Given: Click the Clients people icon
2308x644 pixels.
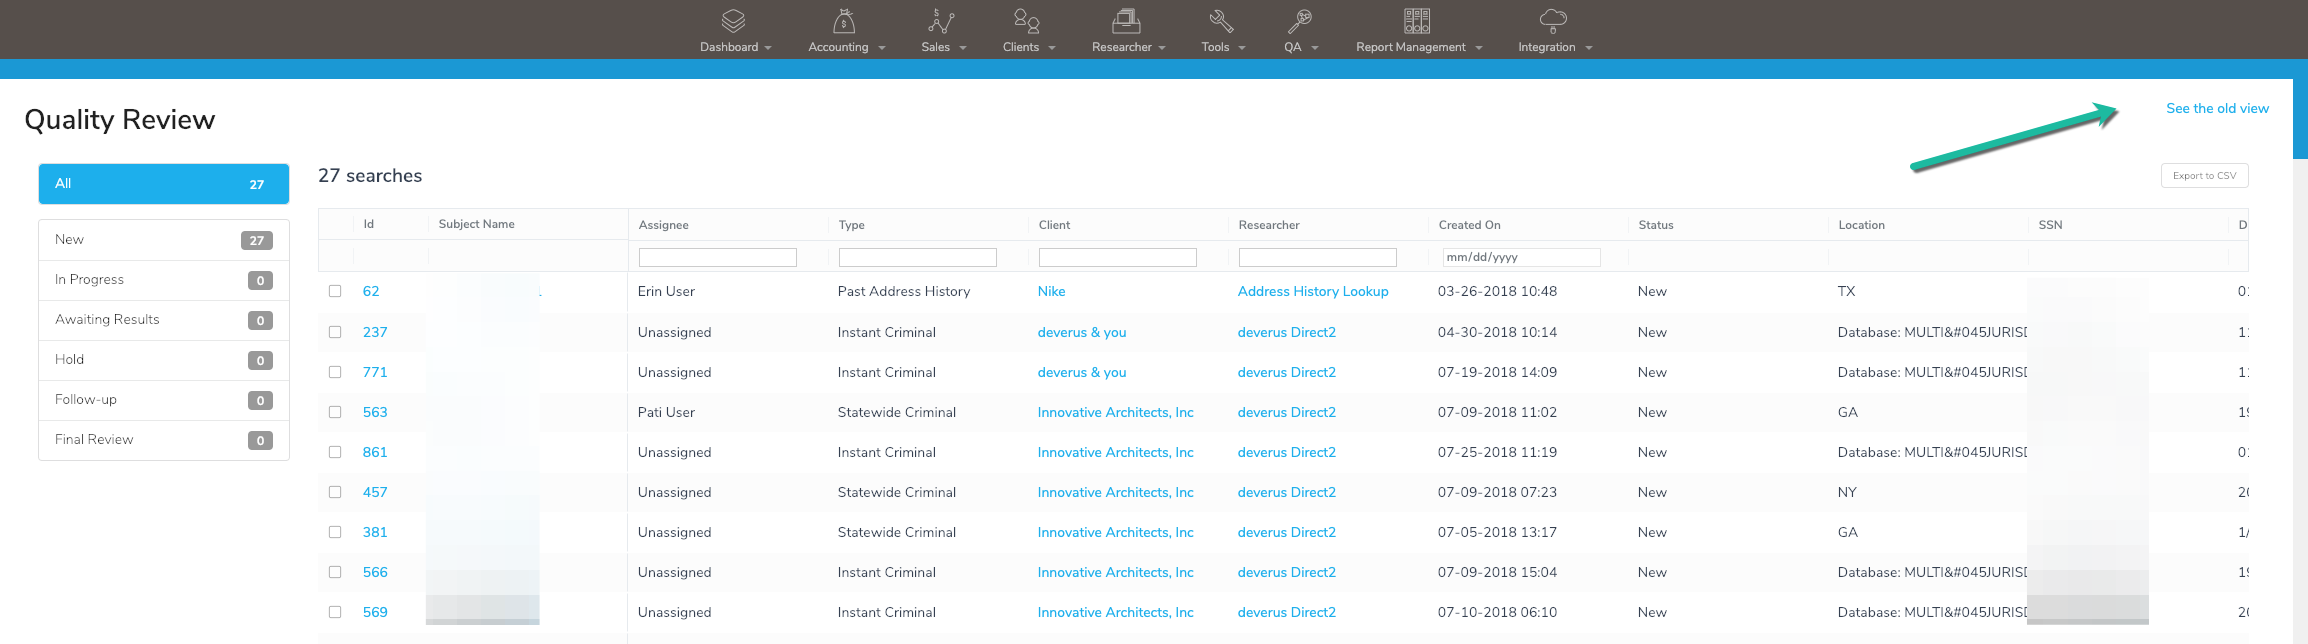Looking at the screenshot, I should pos(1027,21).
